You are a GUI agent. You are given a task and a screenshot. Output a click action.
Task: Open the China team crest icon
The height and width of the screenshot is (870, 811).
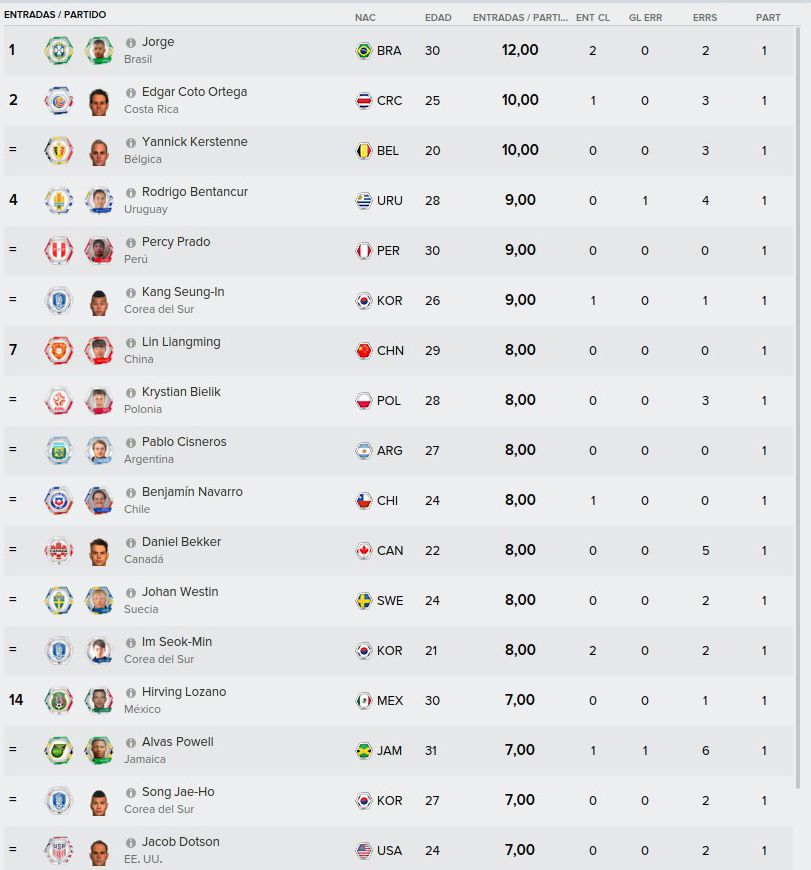tap(59, 351)
